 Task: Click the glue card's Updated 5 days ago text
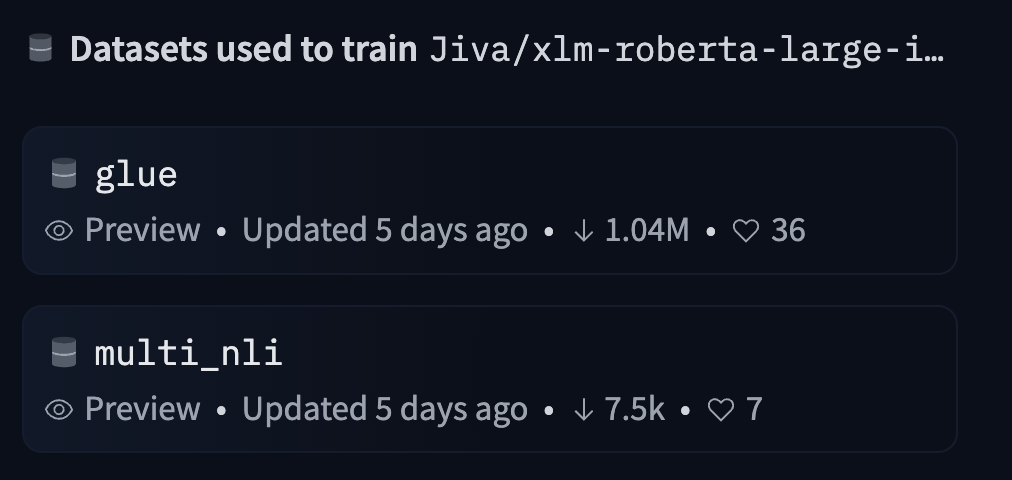384,231
